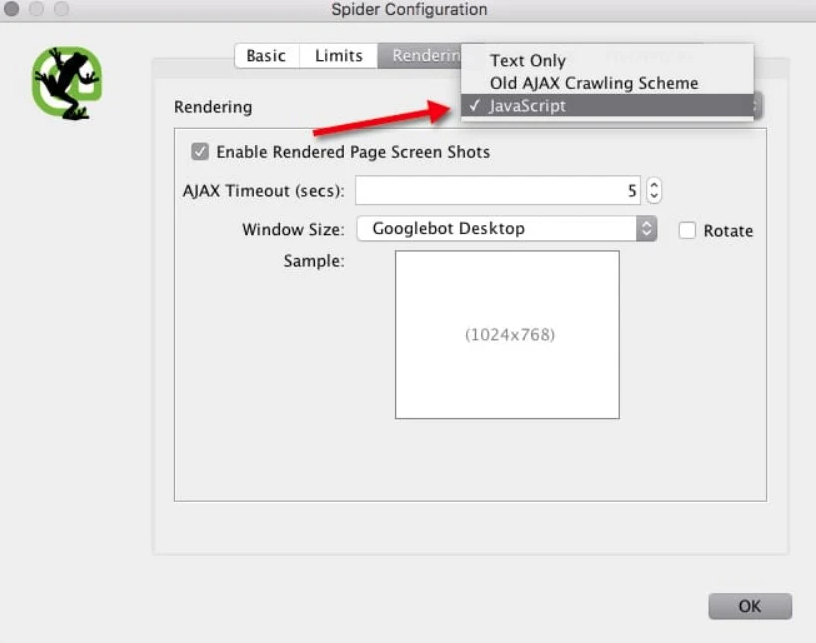
Task: Click the 1024x768 sample preview box
Action: 507,334
